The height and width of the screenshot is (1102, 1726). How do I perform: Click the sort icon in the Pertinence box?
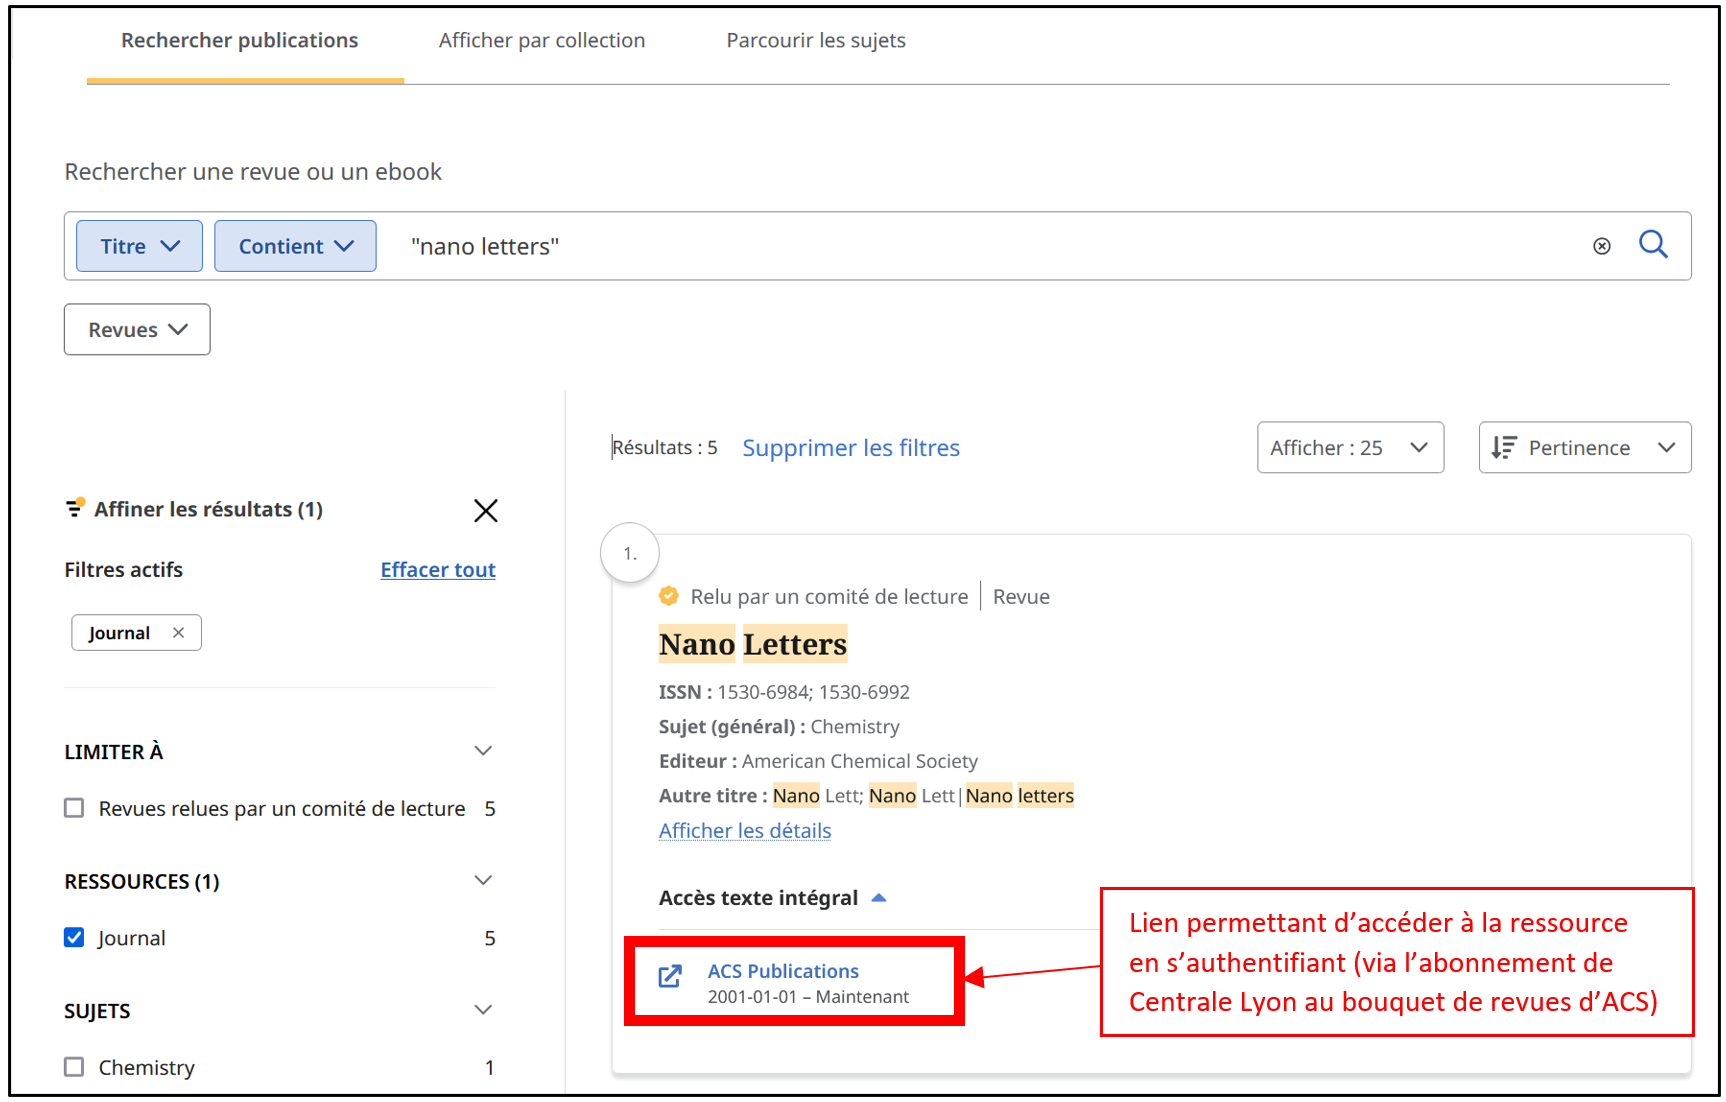point(1504,447)
